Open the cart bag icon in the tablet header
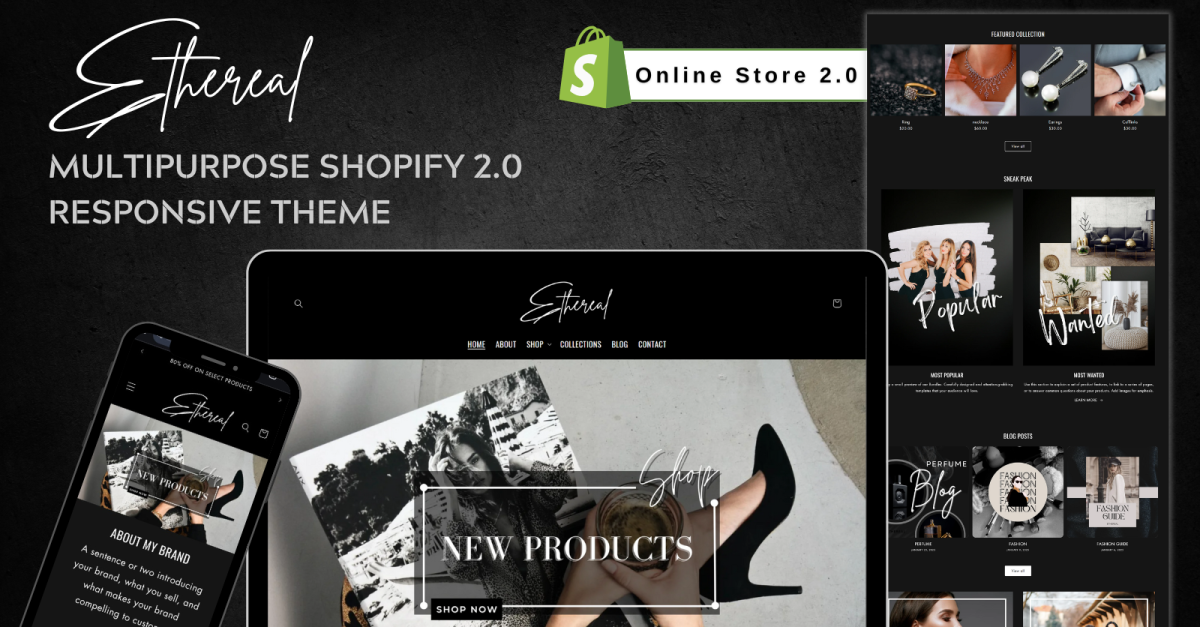This screenshot has width=1200, height=627. pyautogui.click(x=837, y=303)
